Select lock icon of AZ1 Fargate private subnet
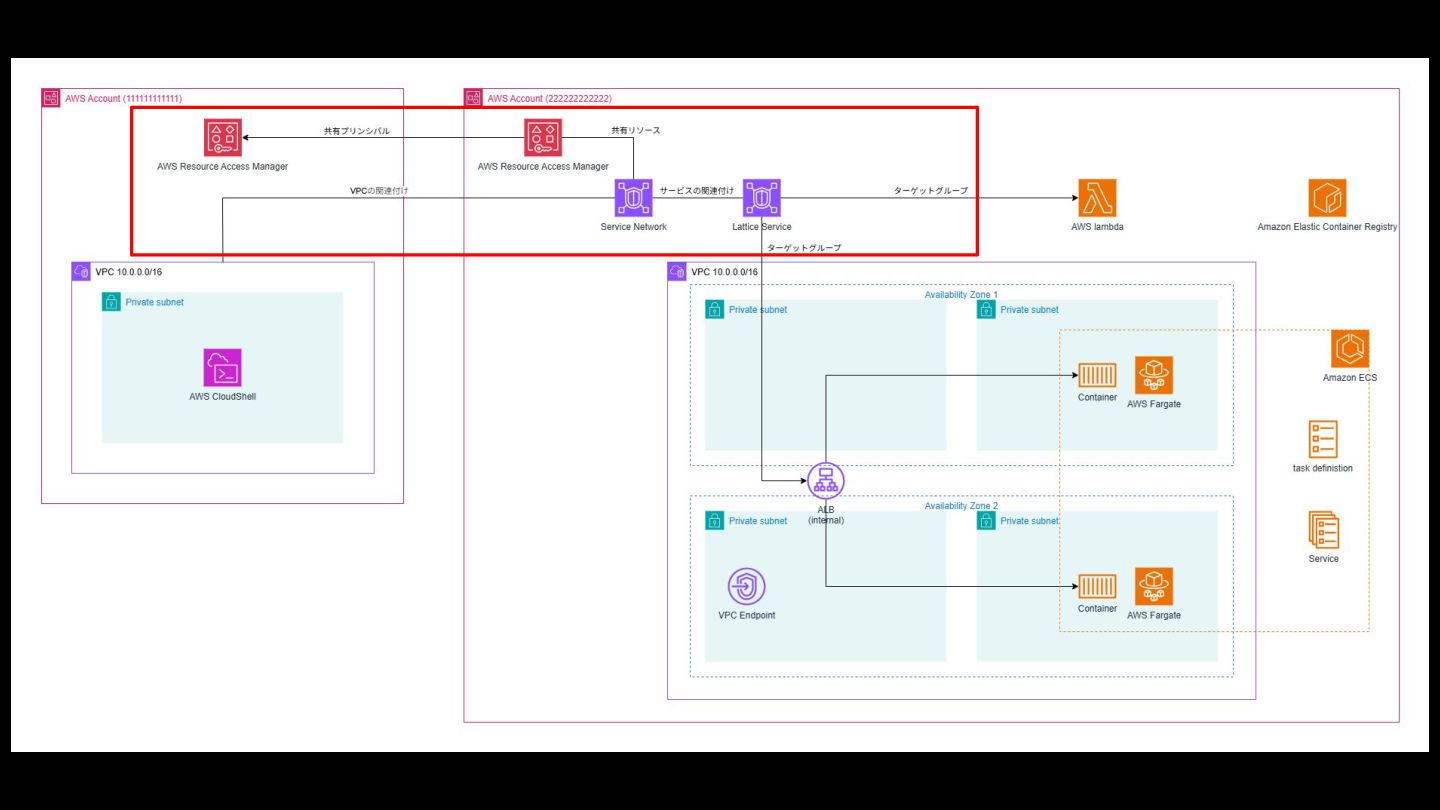The width and height of the screenshot is (1440, 810). click(x=986, y=310)
